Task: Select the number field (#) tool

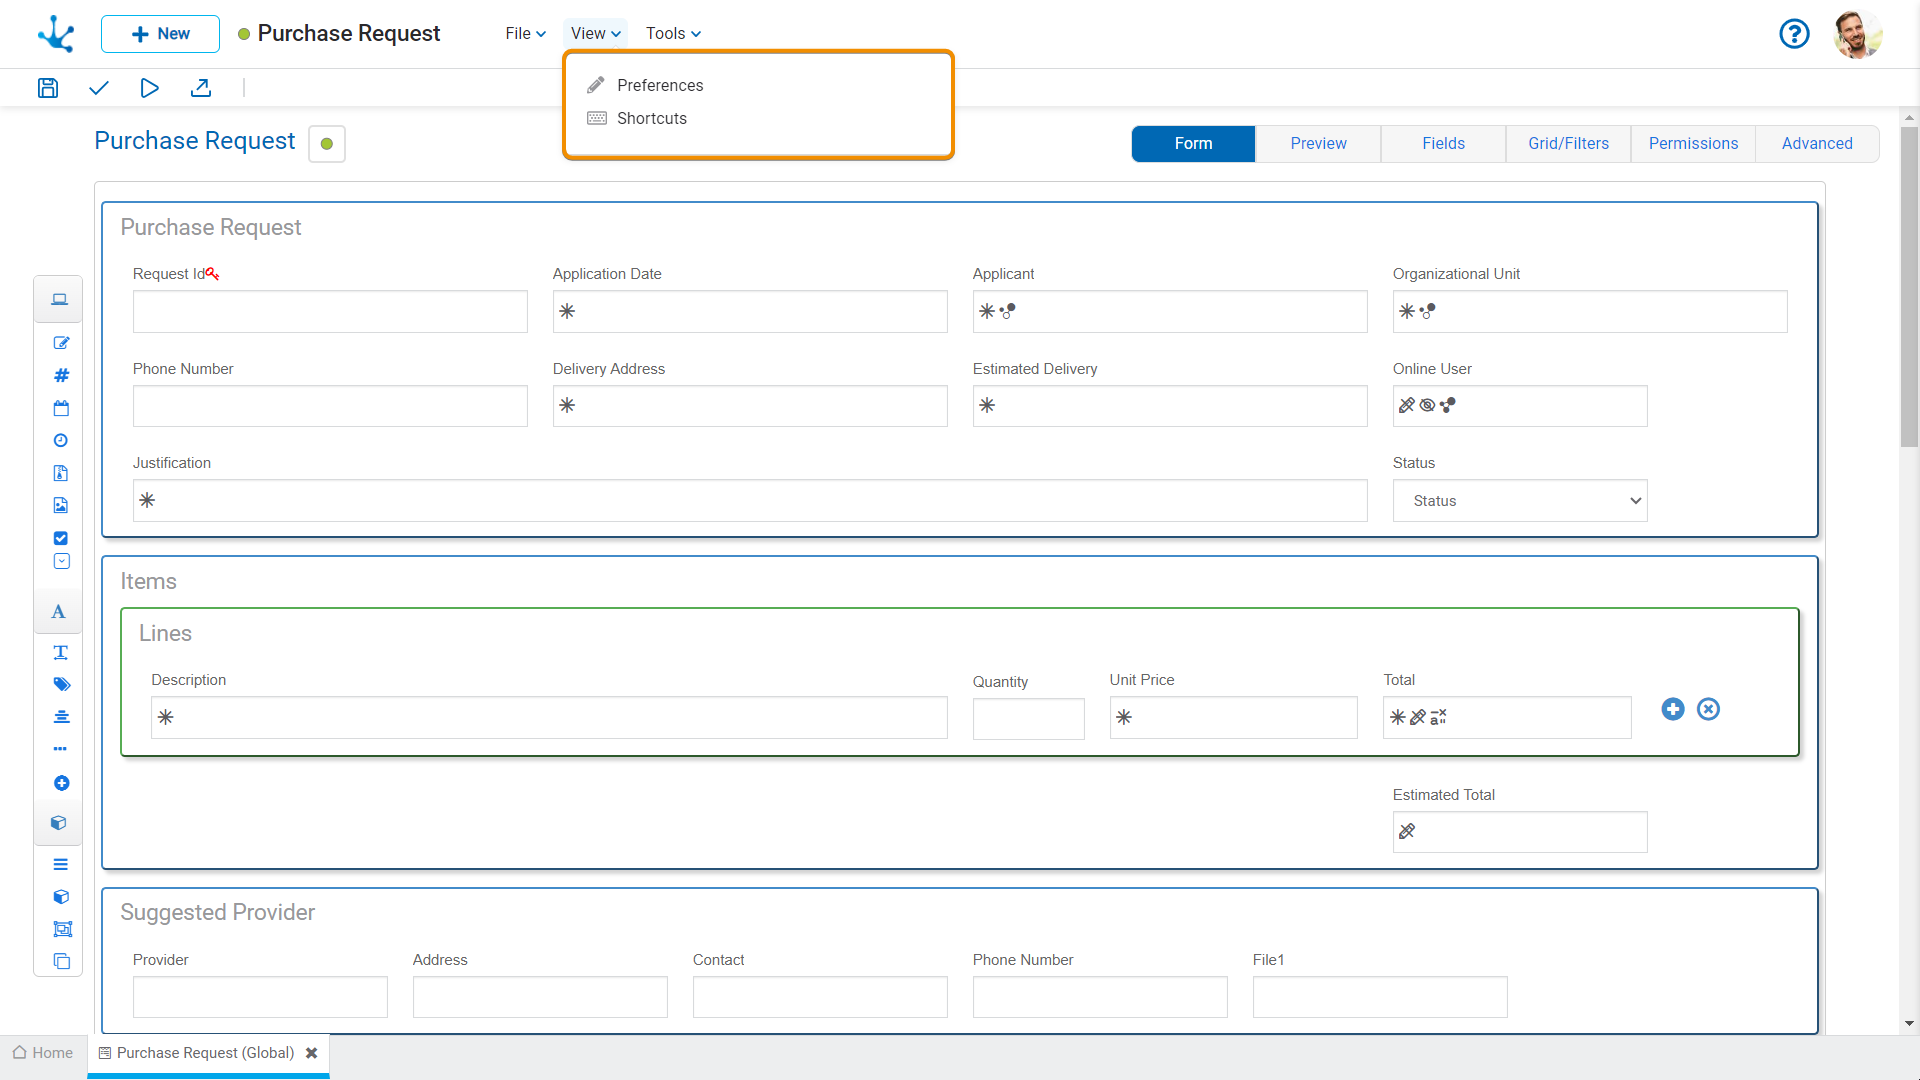Action: pyautogui.click(x=61, y=375)
